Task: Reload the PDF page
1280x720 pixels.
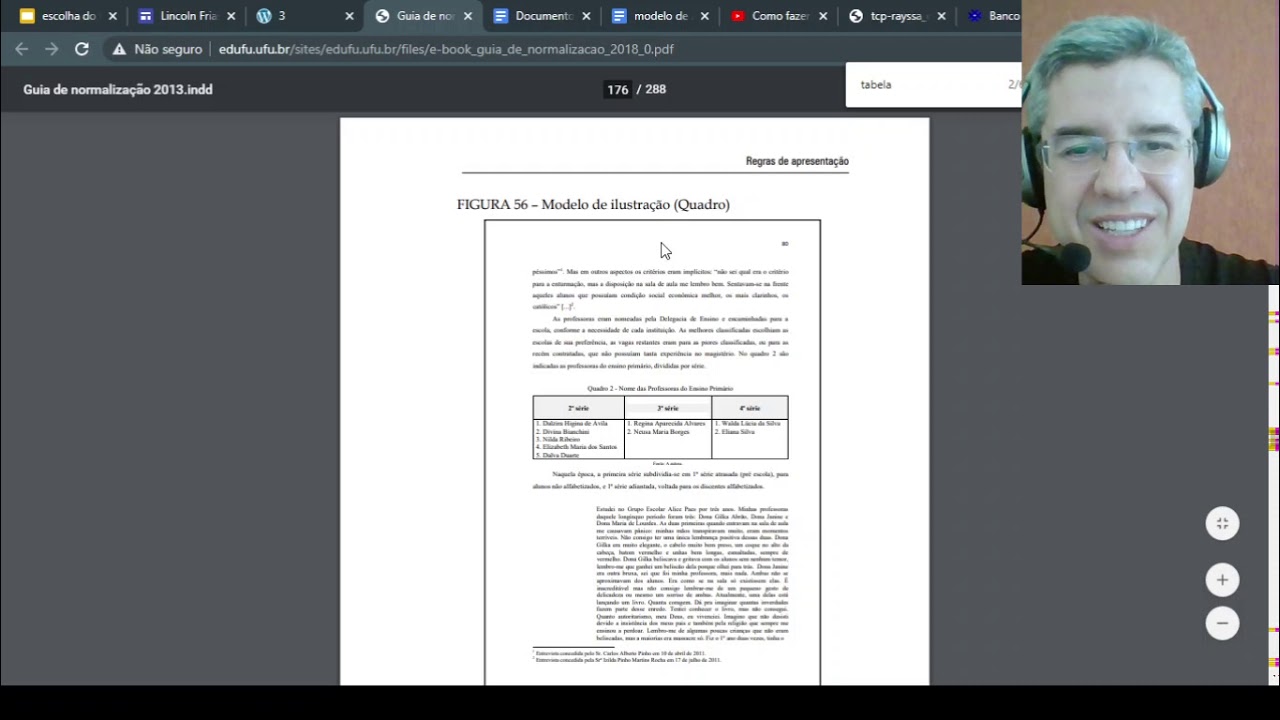Action: click(x=82, y=49)
